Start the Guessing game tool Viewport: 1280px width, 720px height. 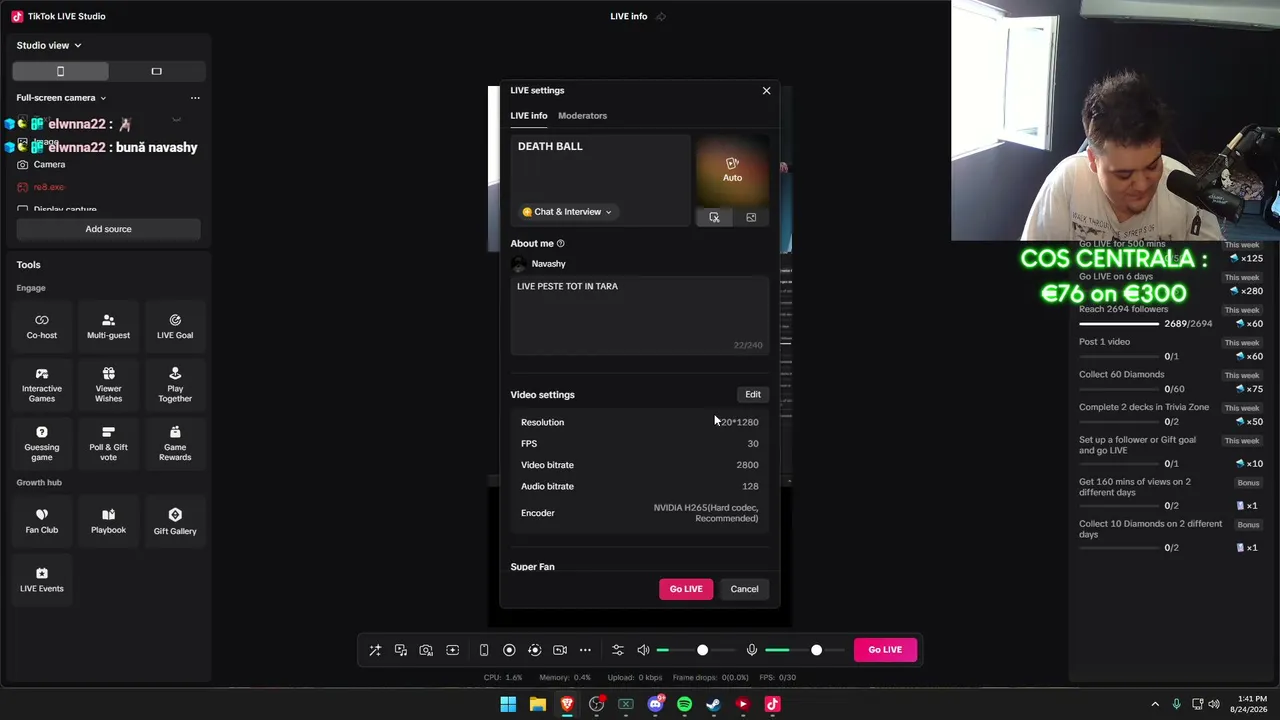pyautogui.click(x=42, y=444)
